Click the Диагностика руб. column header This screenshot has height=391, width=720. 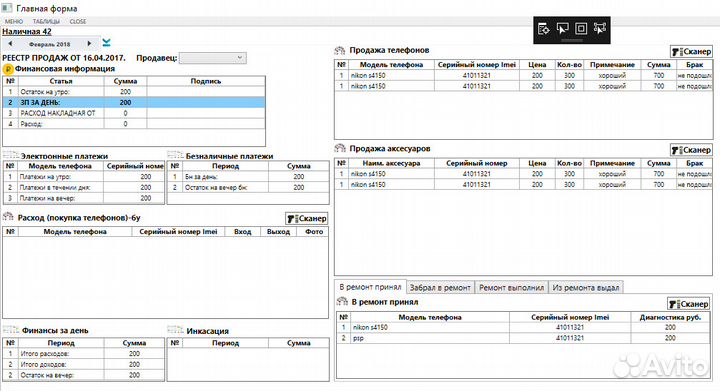[x=670, y=317]
